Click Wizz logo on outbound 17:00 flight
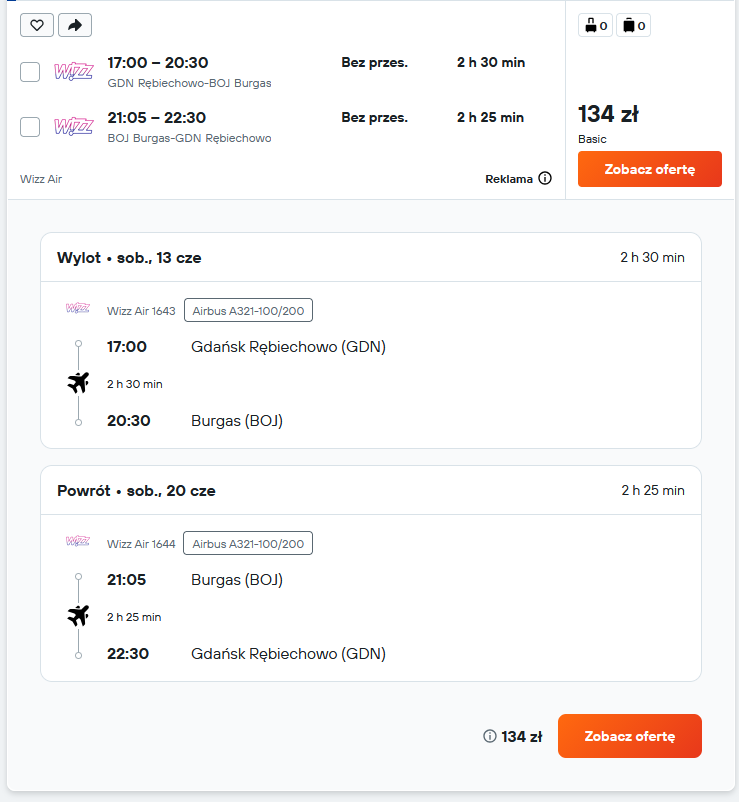The height and width of the screenshot is (802, 739). click(x=74, y=71)
